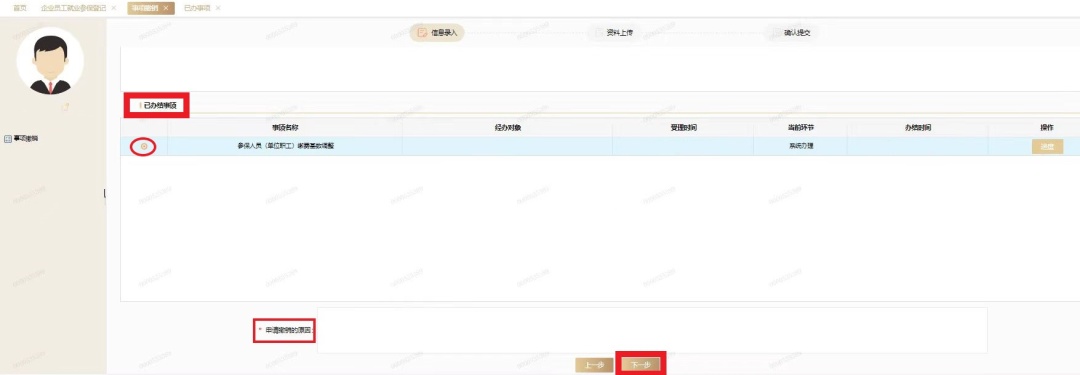
Task: Switch to the 首页 tab
Action: coord(20,8)
